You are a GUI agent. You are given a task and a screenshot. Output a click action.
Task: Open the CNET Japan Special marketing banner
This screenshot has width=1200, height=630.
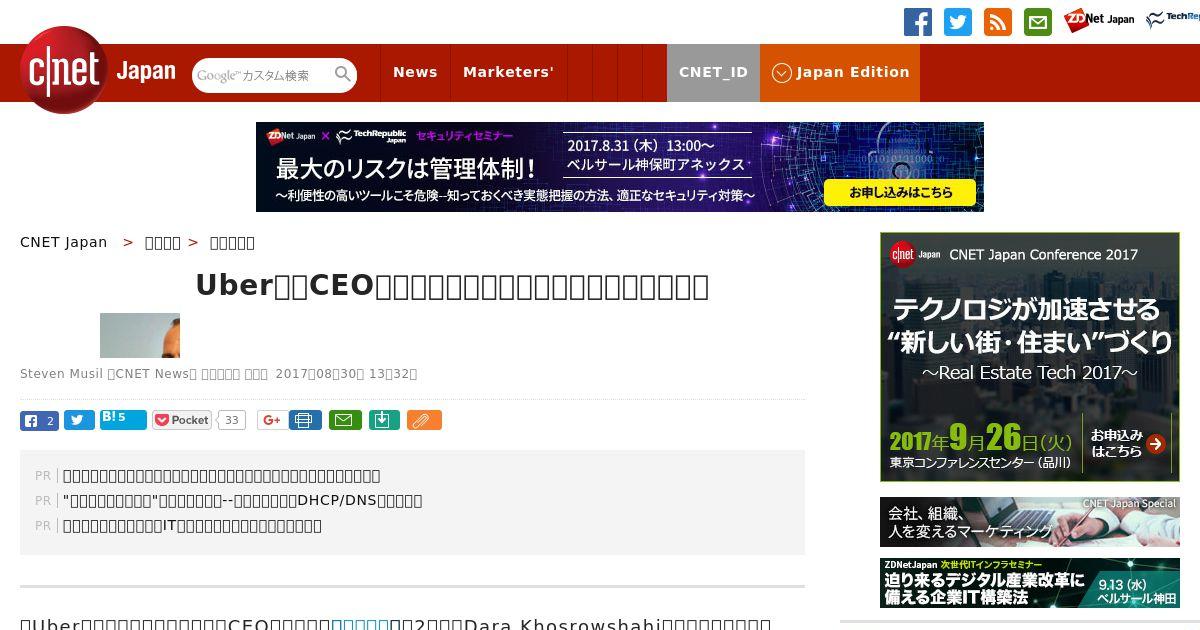tap(1030, 522)
